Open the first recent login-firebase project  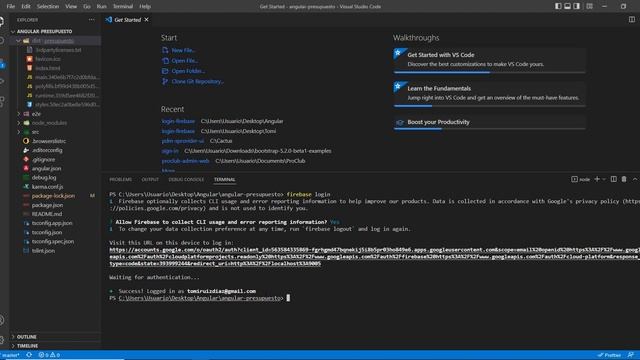178,121
